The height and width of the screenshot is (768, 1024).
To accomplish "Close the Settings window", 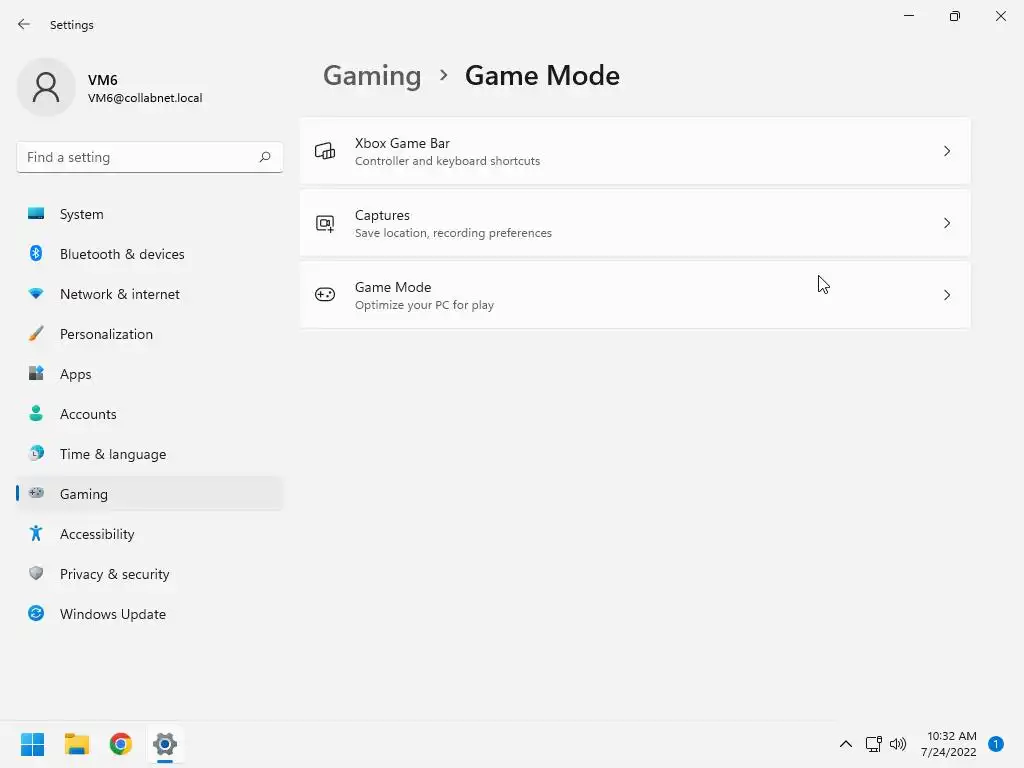I will pyautogui.click(x=1000, y=16).
